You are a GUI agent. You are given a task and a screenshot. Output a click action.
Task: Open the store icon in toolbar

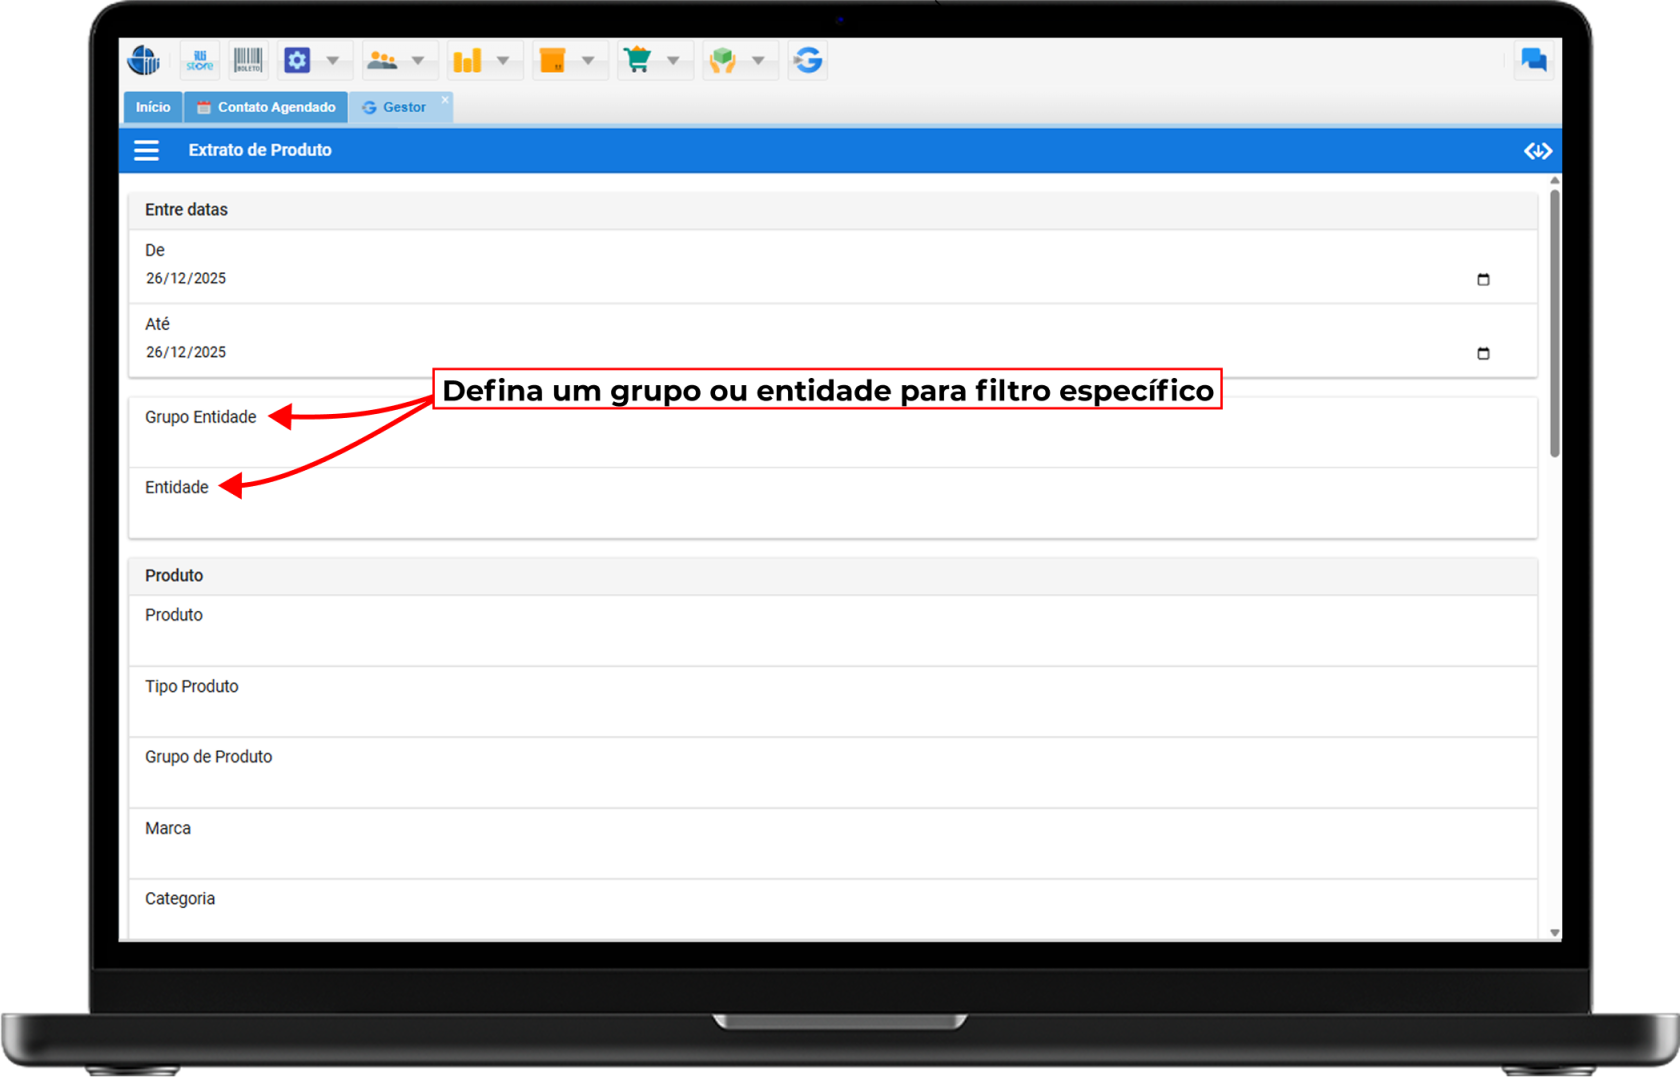(200, 61)
